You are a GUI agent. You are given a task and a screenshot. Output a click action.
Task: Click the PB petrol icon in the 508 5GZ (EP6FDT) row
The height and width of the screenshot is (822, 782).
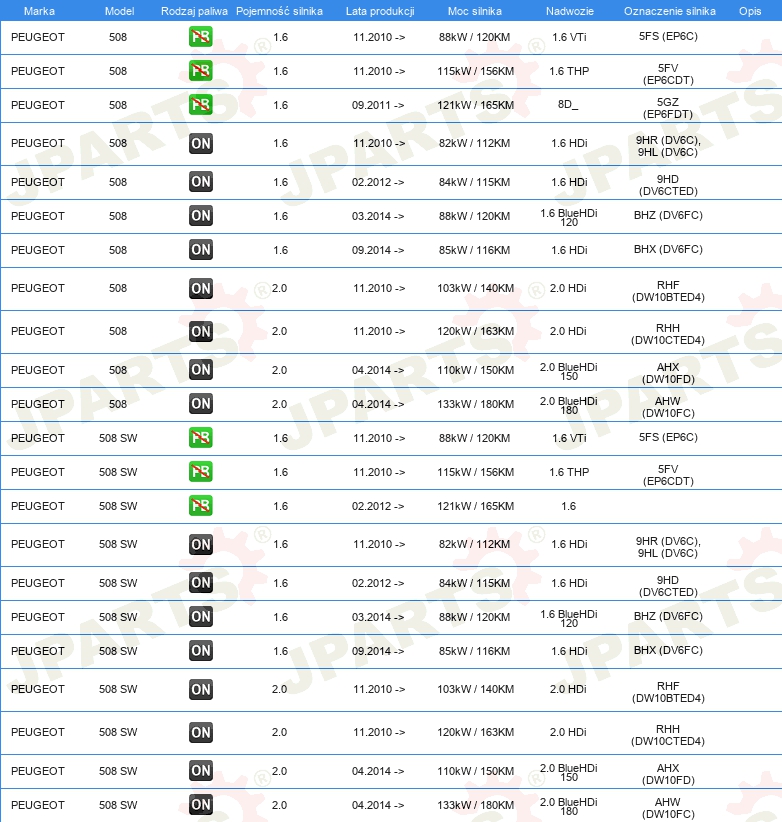201,105
